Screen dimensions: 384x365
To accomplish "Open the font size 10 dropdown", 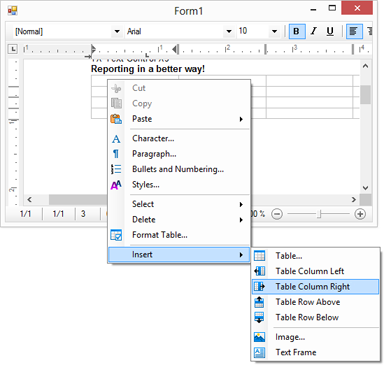I will point(274,32).
